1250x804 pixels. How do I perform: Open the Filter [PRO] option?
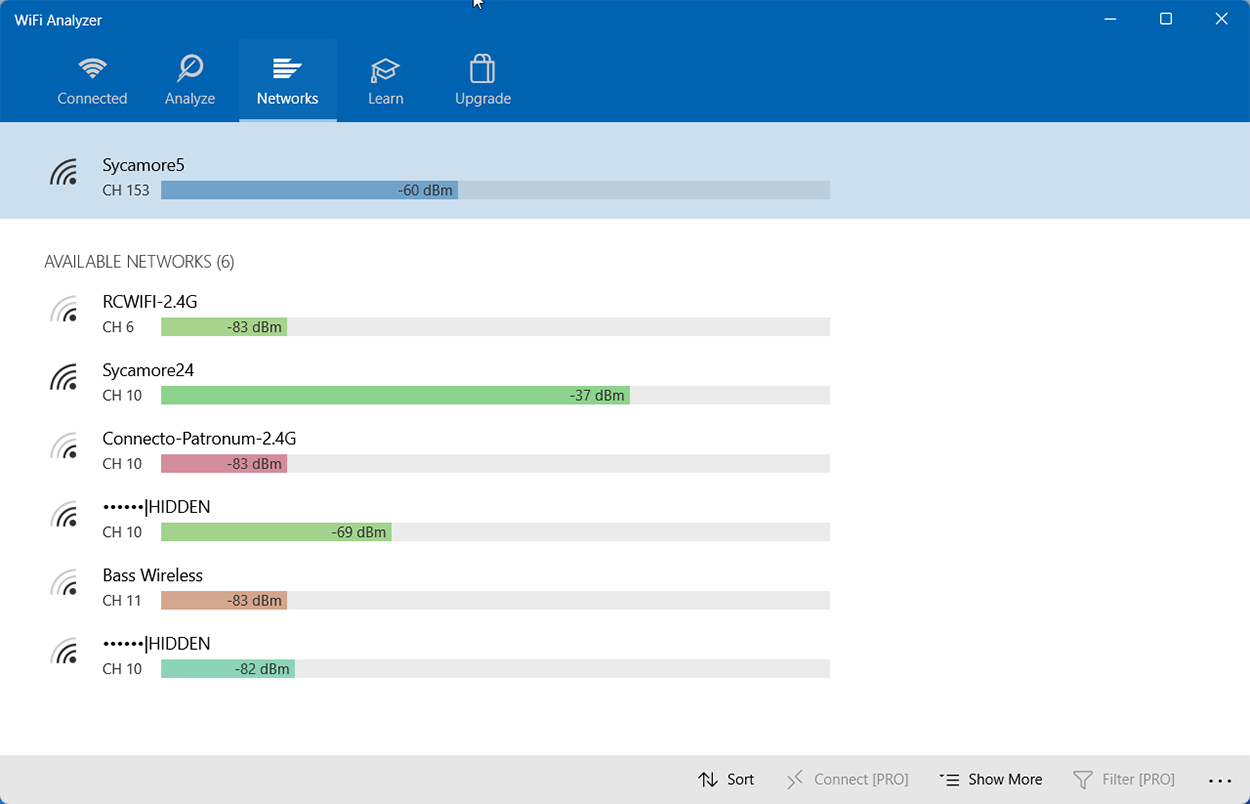(x=1124, y=779)
